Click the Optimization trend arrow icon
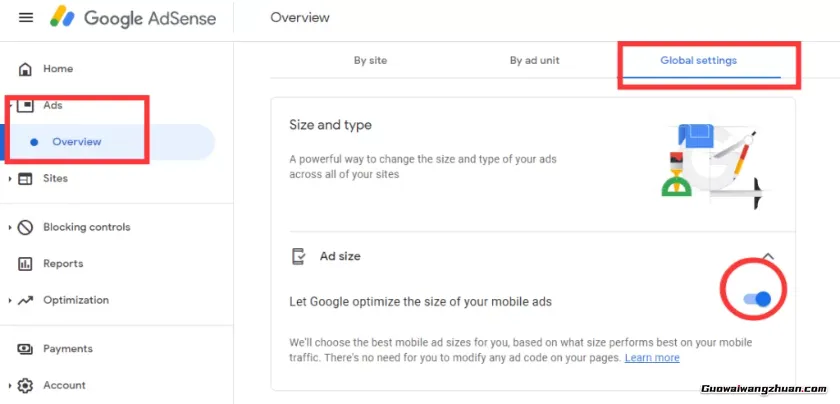 click(25, 300)
